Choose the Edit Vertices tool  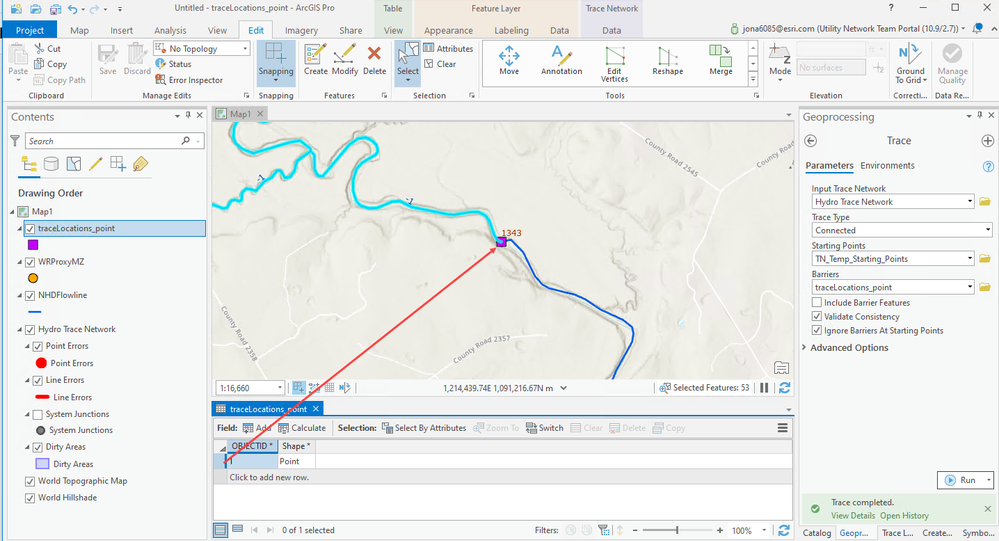[614, 64]
